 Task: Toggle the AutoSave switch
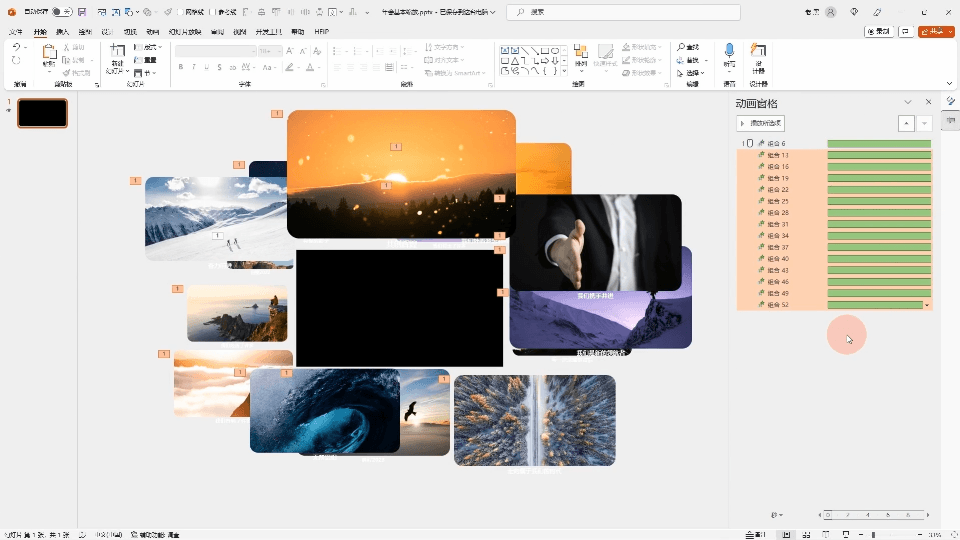(x=62, y=12)
